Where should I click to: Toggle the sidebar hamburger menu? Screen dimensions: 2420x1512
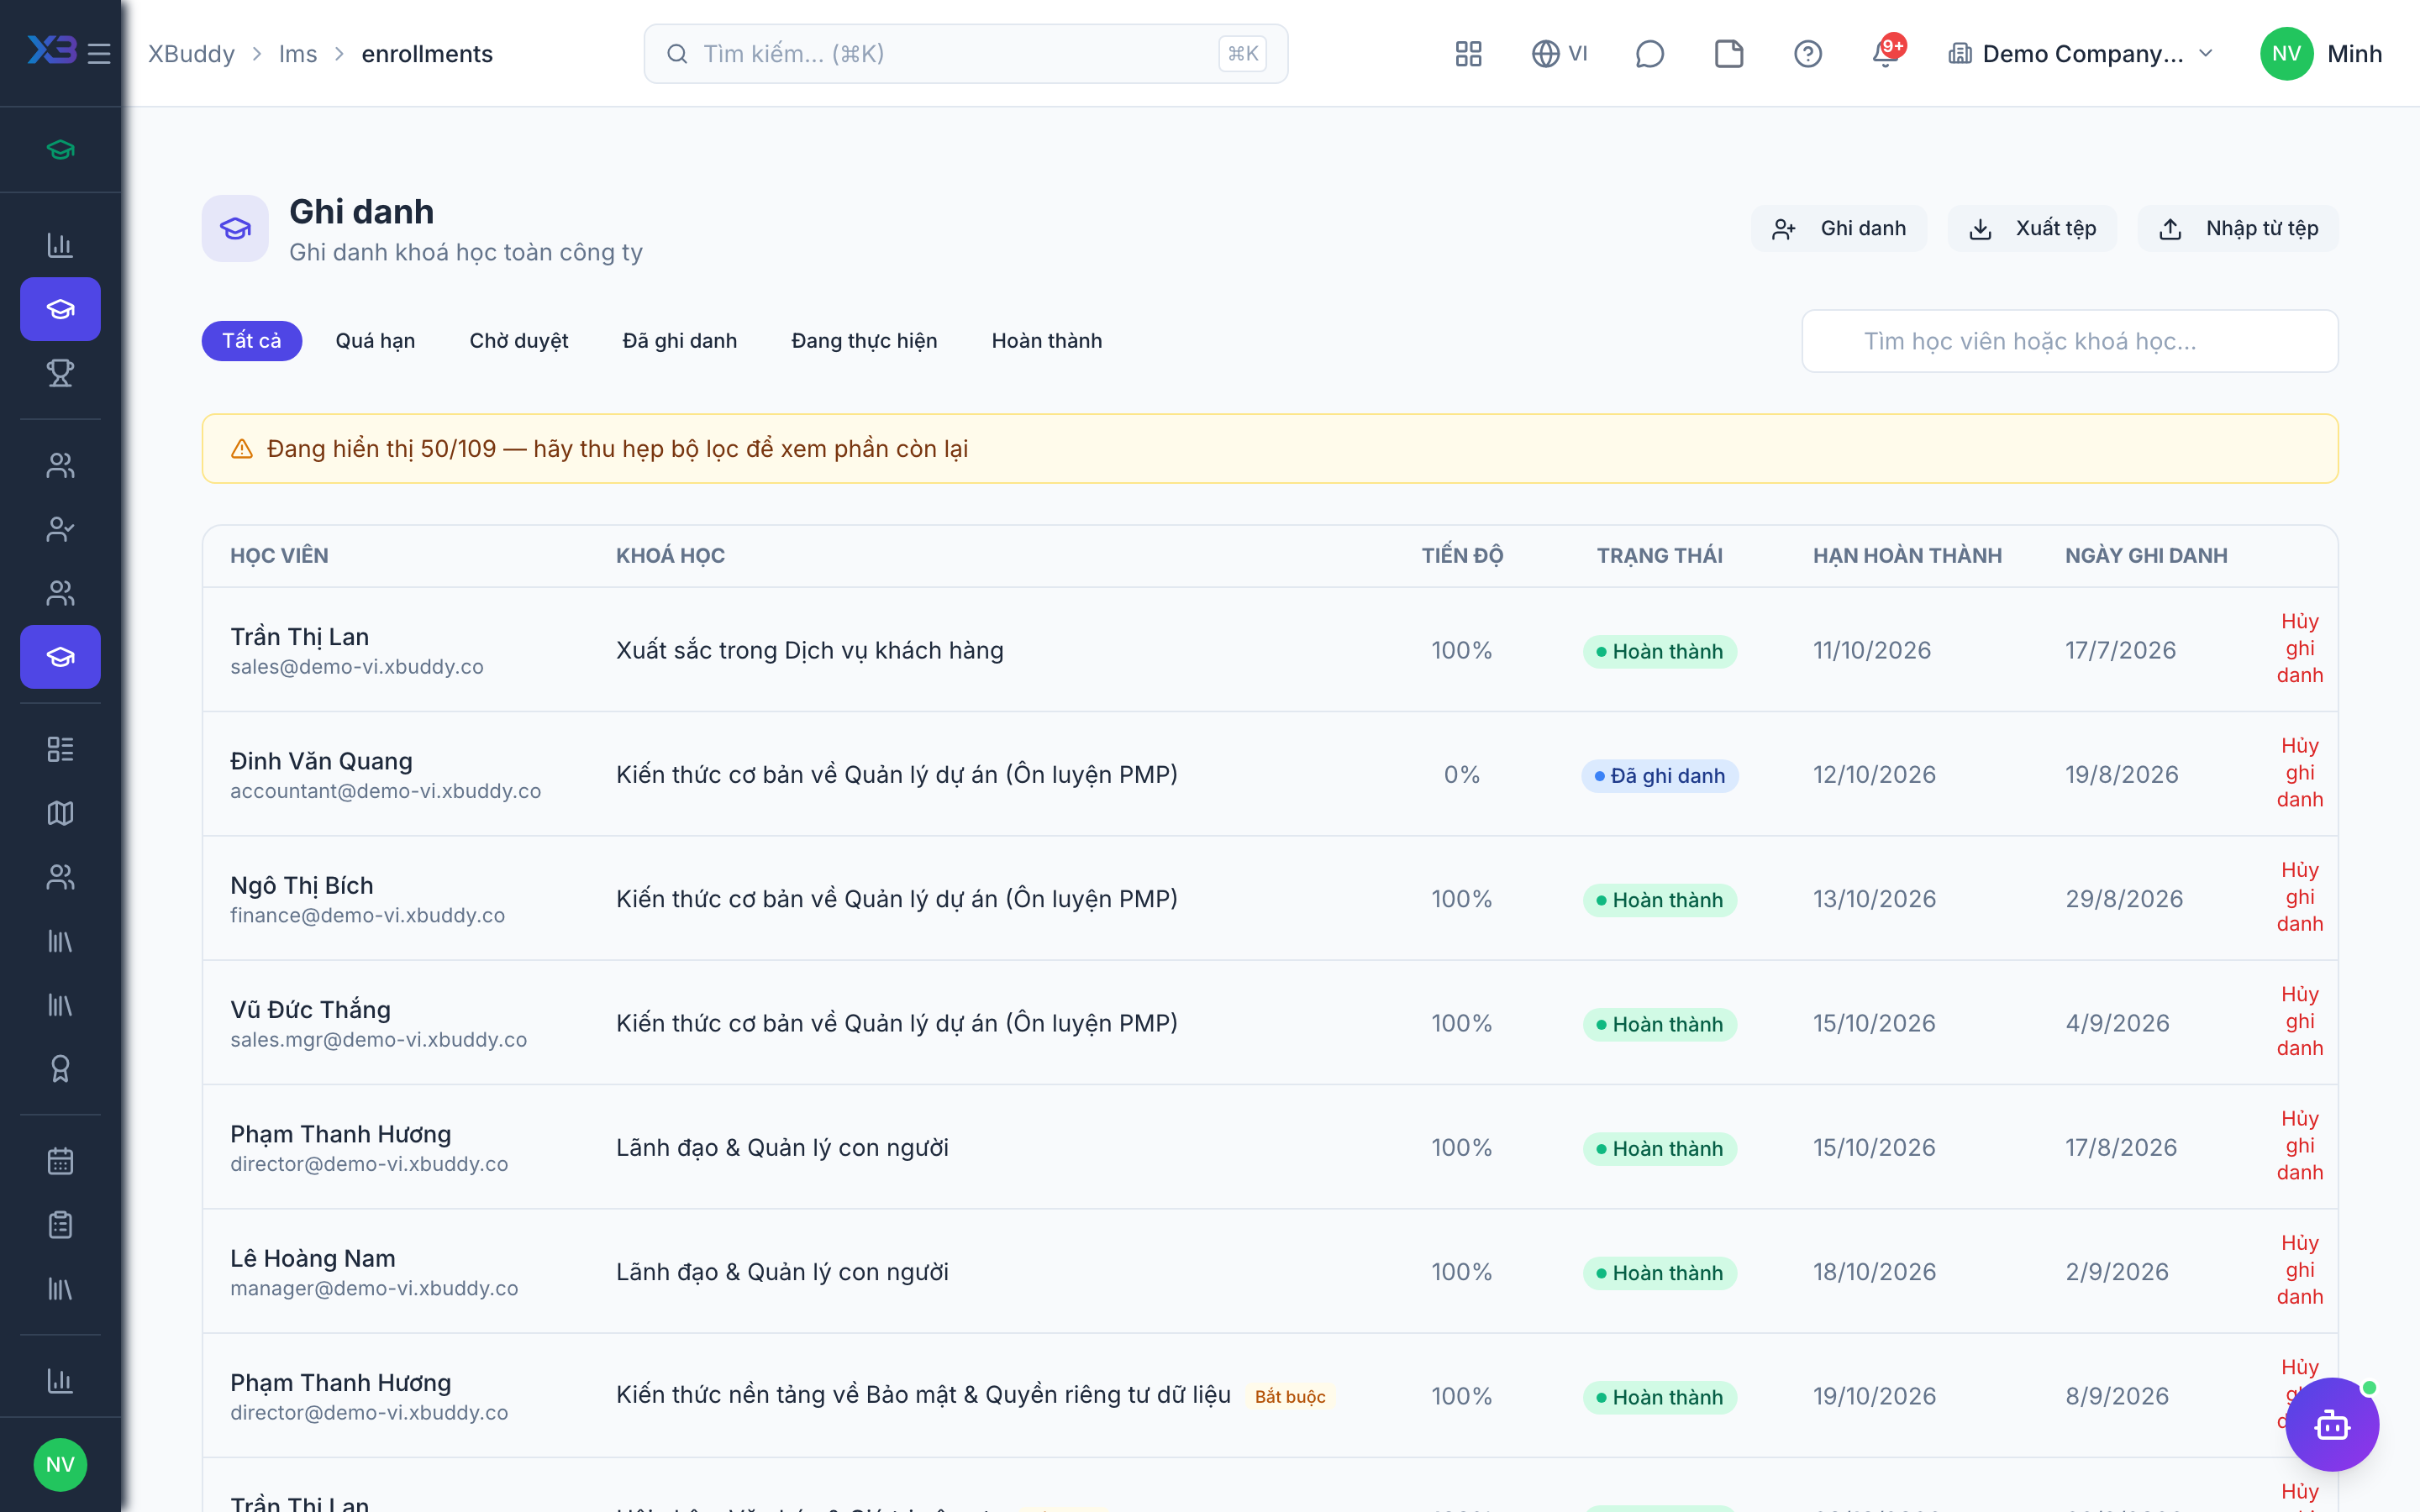99,53
